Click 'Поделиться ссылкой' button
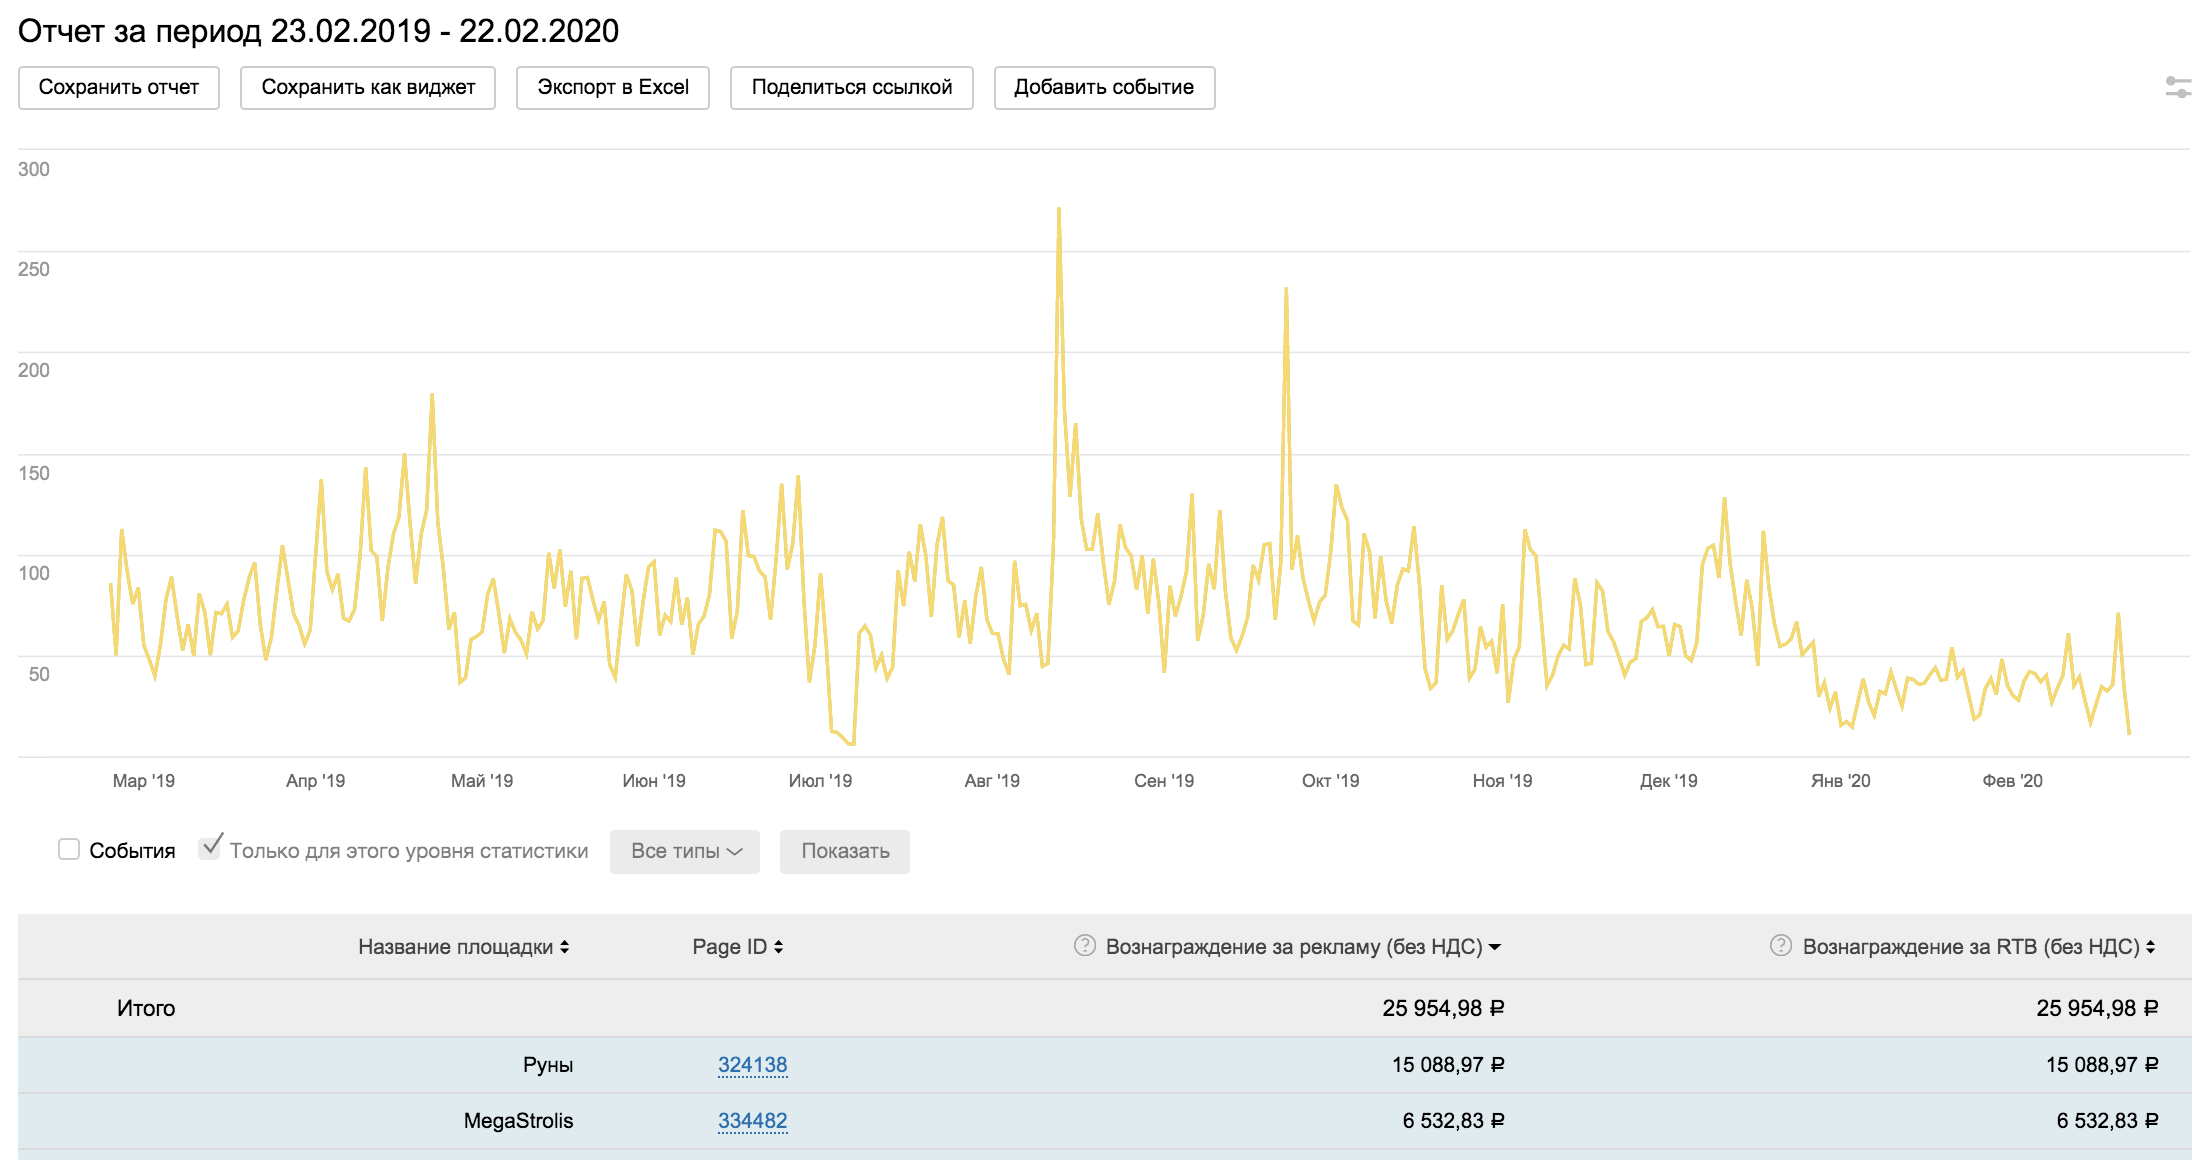This screenshot has height=1160, width=2210. [852, 88]
